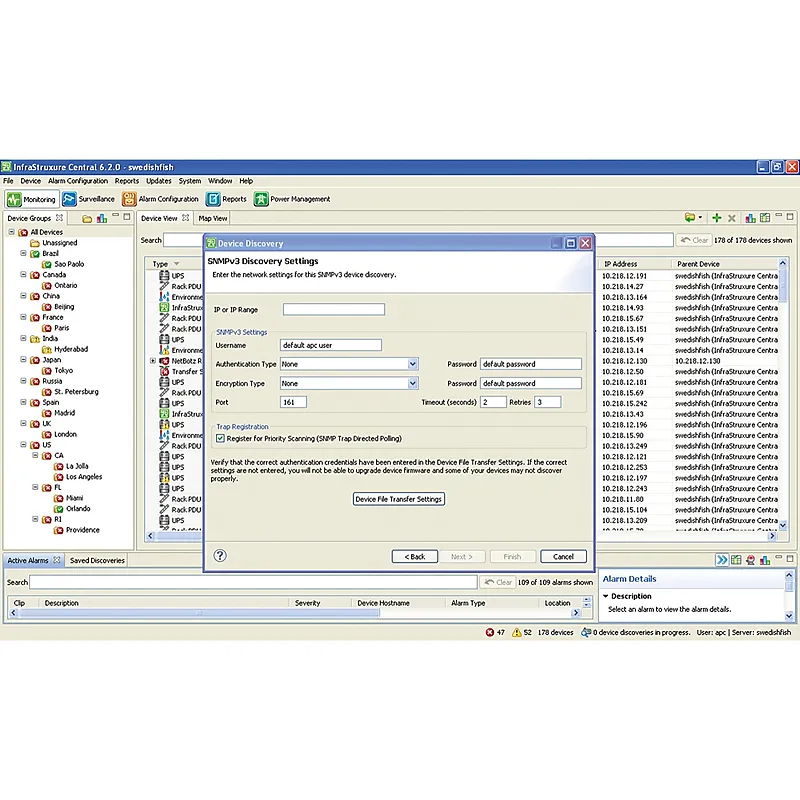800x800 pixels.
Task: Click the Retries field
Action: tap(547, 402)
